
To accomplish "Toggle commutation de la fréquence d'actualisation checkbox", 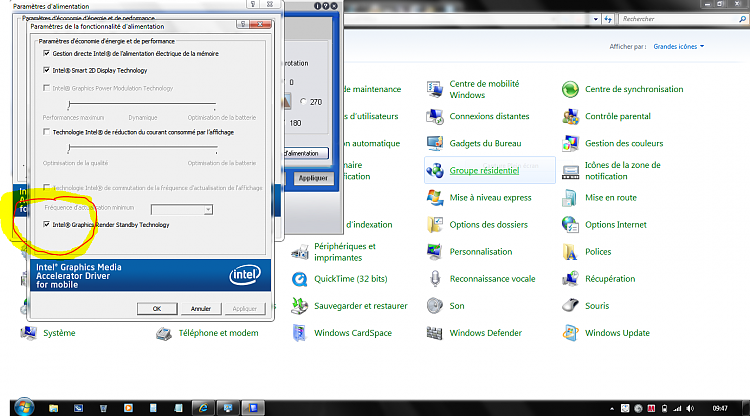I will tap(46, 187).
